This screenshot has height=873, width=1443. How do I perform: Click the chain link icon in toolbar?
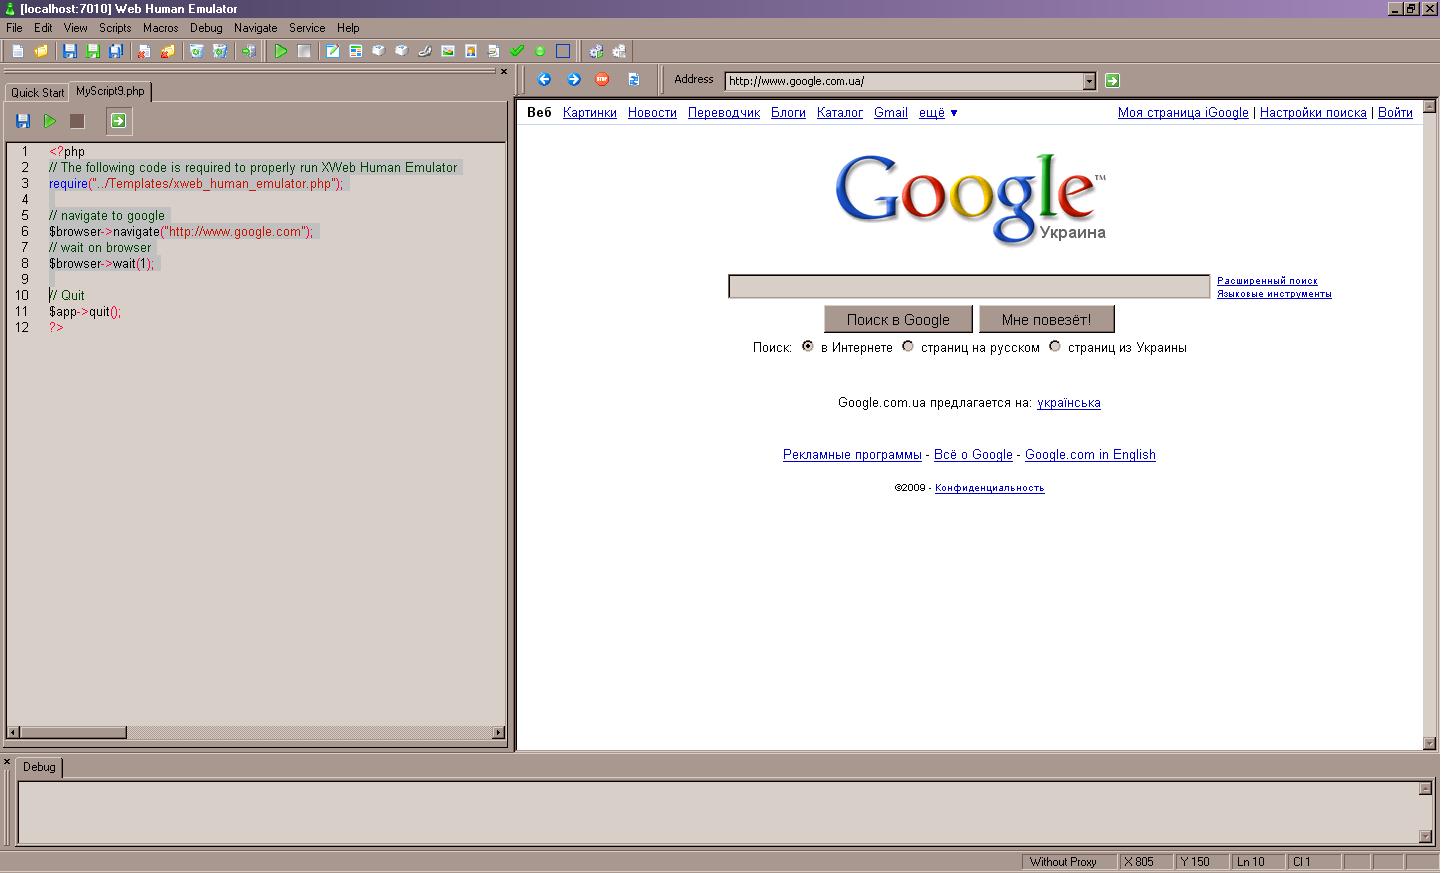click(425, 51)
